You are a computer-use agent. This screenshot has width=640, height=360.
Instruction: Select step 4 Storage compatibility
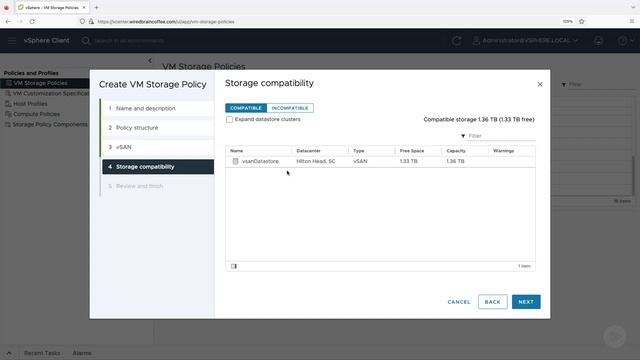(158, 167)
